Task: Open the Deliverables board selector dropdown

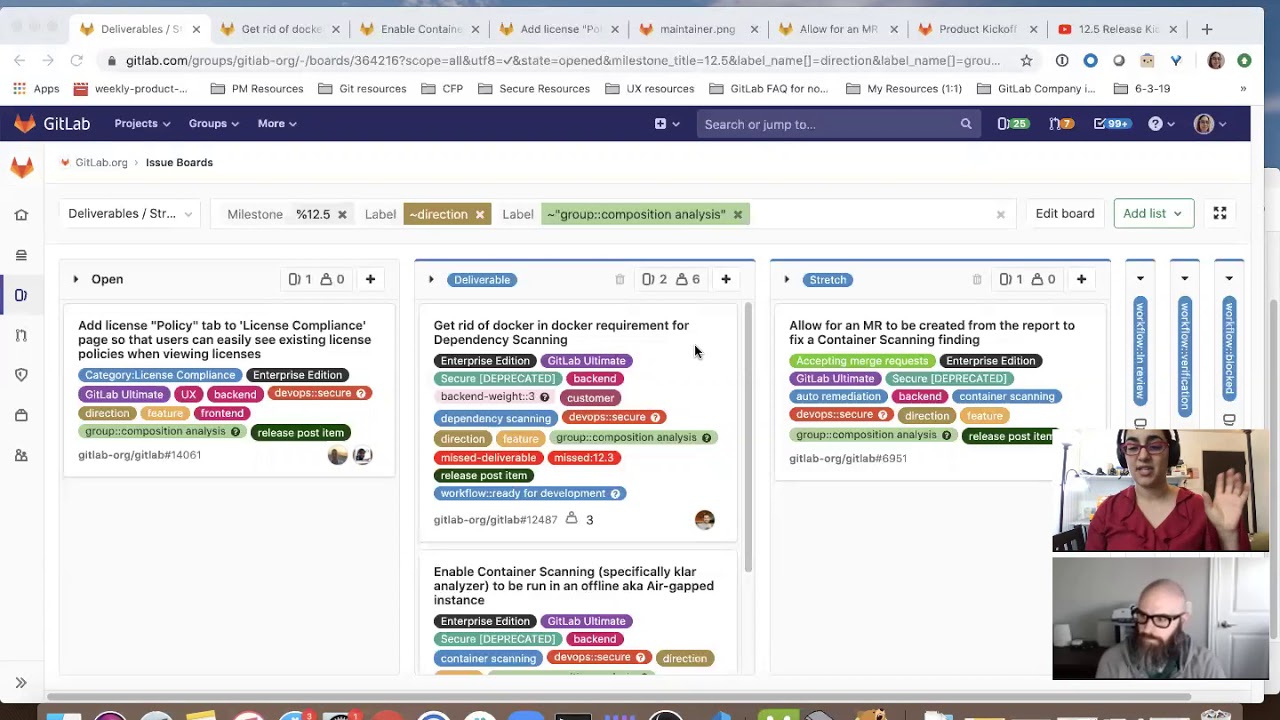Action: (129, 213)
